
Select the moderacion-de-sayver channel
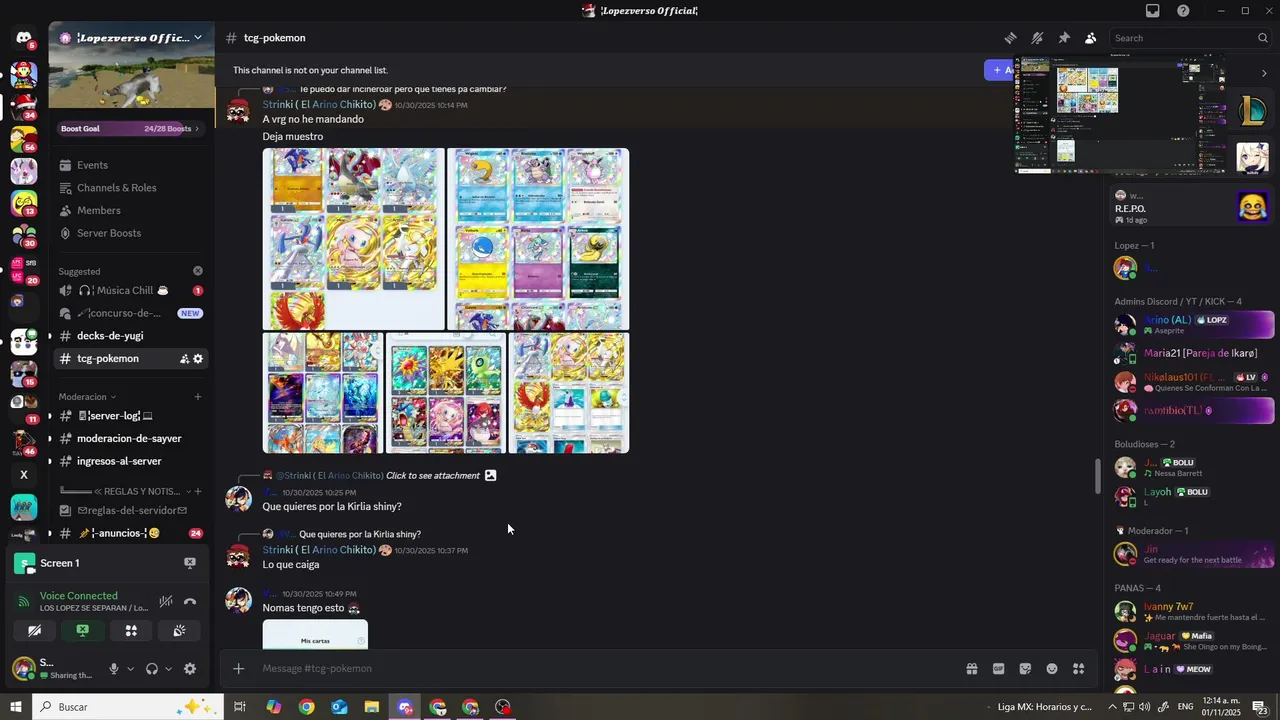pos(131,439)
